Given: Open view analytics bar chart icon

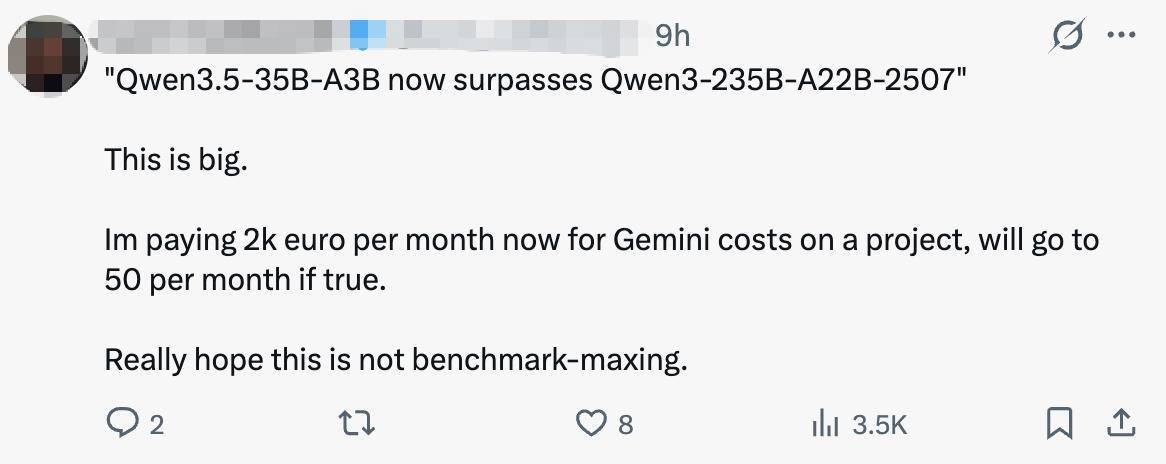Looking at the screenshot, I should click(824, 424).
